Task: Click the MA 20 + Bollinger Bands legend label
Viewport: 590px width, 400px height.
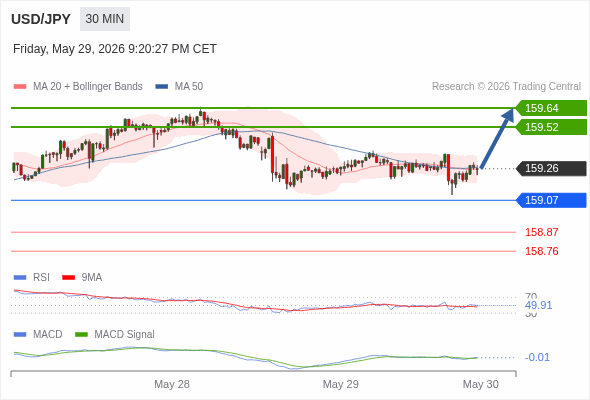Action: (x=88, y=87)
